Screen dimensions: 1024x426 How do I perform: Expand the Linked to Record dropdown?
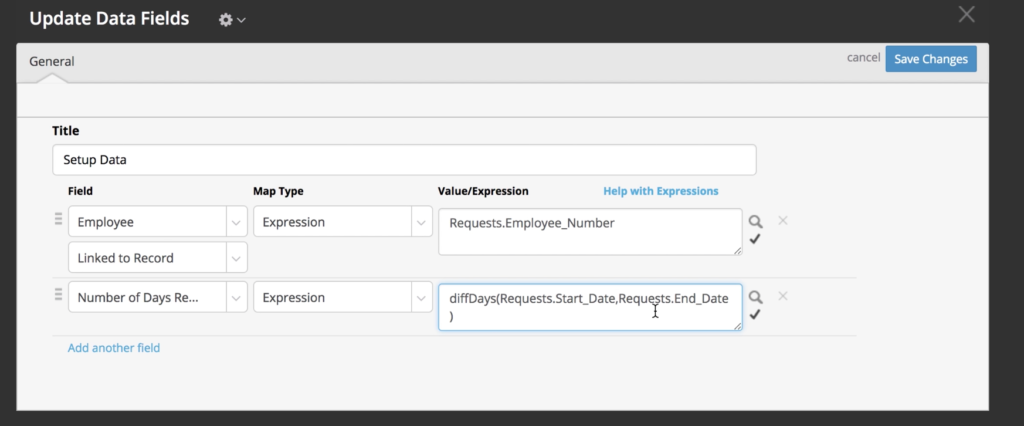coord(157,257)
